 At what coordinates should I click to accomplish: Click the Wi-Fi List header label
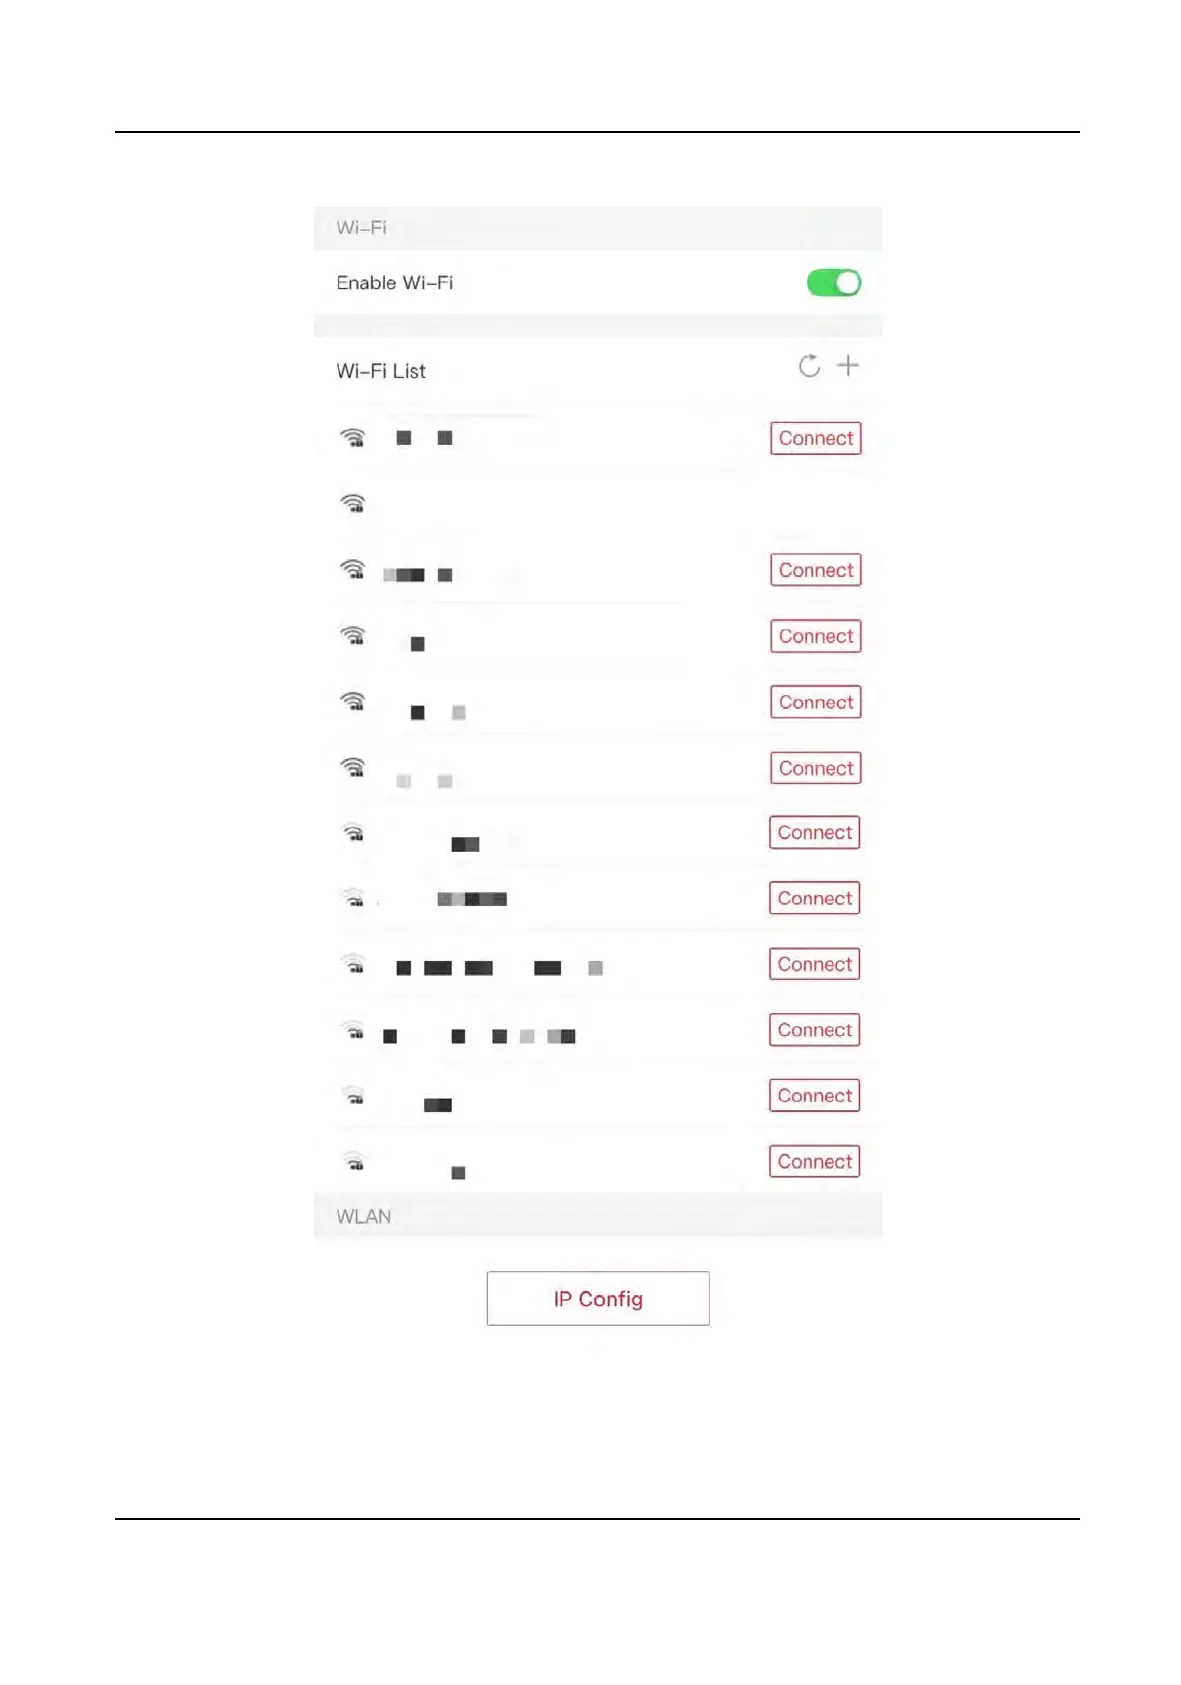pos(381,371)
